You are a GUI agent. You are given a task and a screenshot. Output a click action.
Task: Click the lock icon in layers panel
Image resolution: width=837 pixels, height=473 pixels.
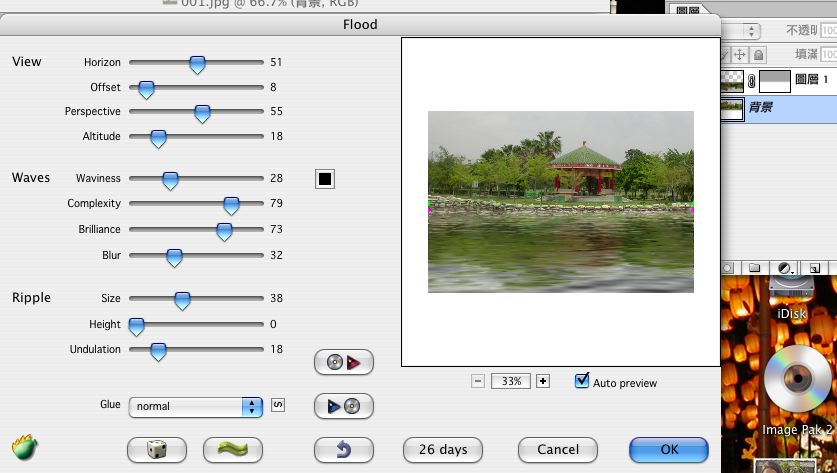tap(758, 54)
